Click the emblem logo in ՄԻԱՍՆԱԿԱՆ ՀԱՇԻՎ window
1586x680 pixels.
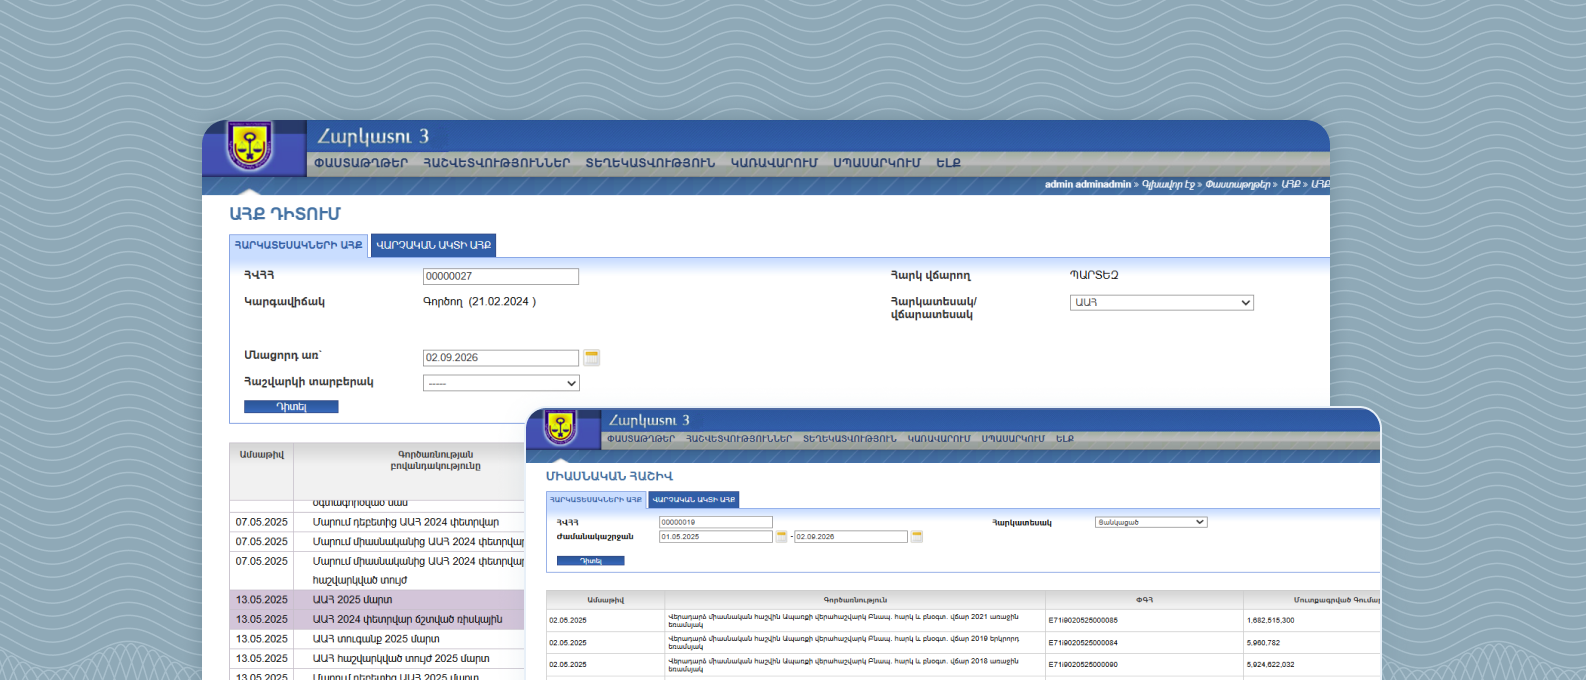[560, 428]
